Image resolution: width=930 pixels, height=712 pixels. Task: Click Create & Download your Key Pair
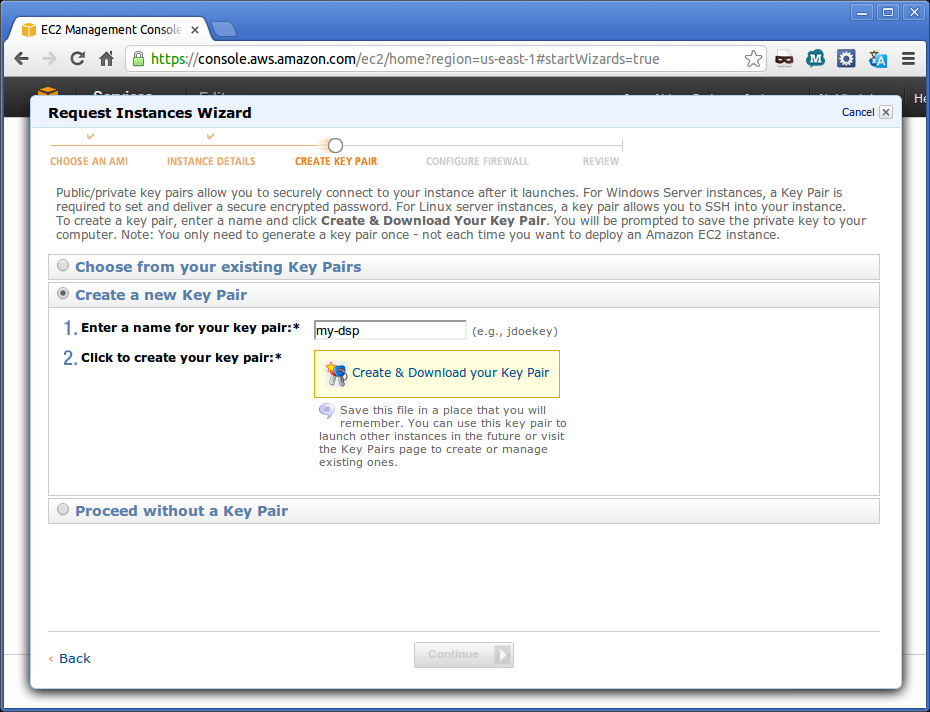tap(437, 374)
